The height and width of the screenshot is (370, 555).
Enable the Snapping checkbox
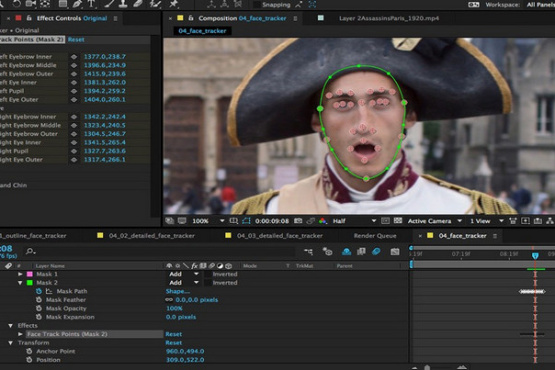(257, 4)
